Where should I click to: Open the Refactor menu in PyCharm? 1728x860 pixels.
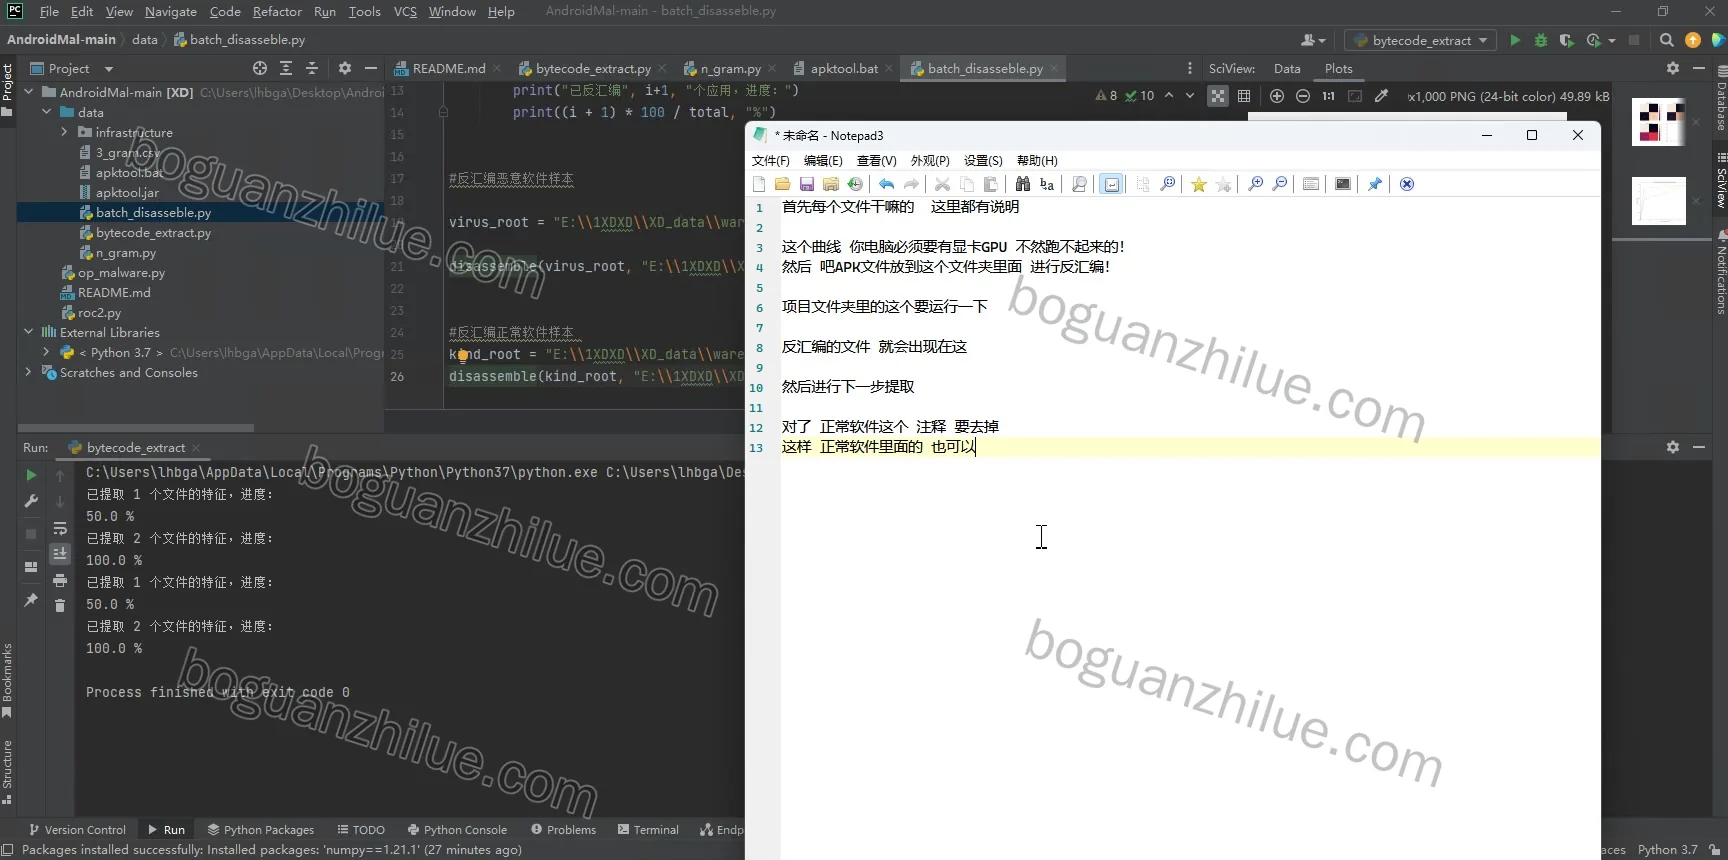pyautogui.click(x=277, y=12)
